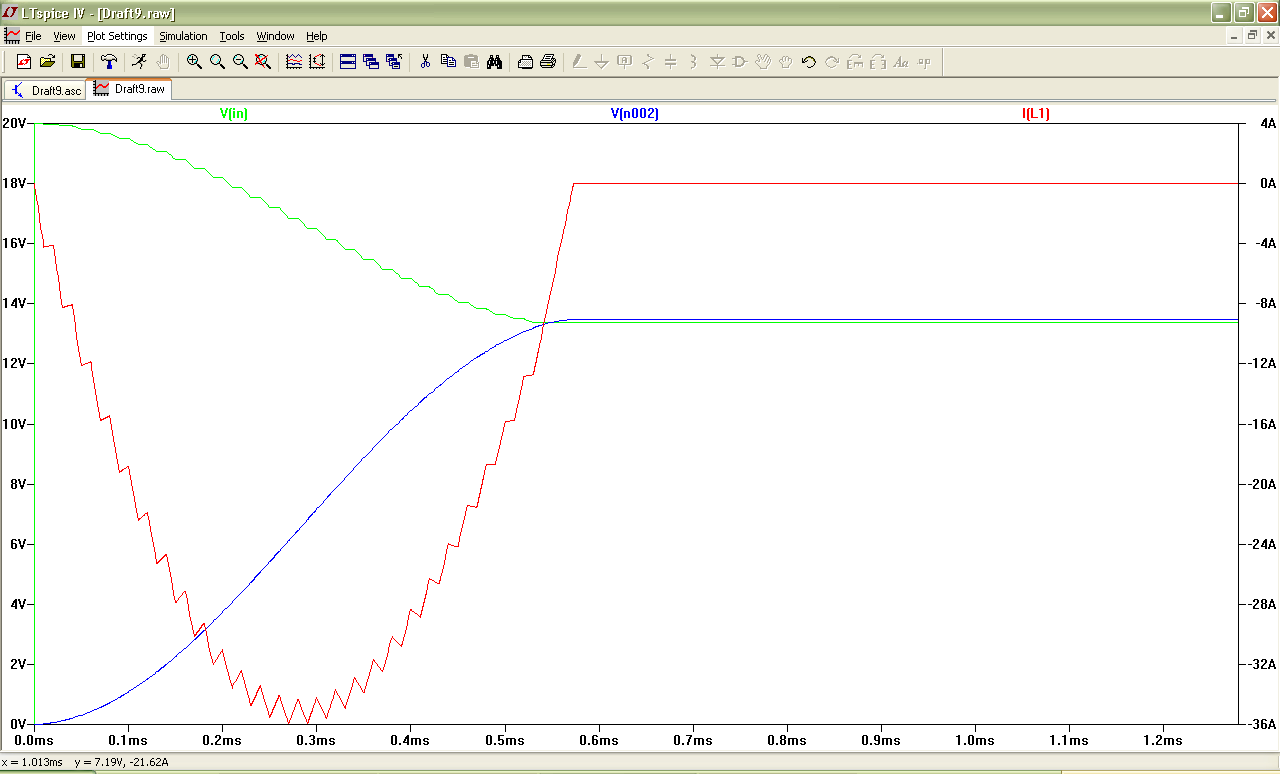
Task: Open the Tools menu
Action: click(232, 36)
